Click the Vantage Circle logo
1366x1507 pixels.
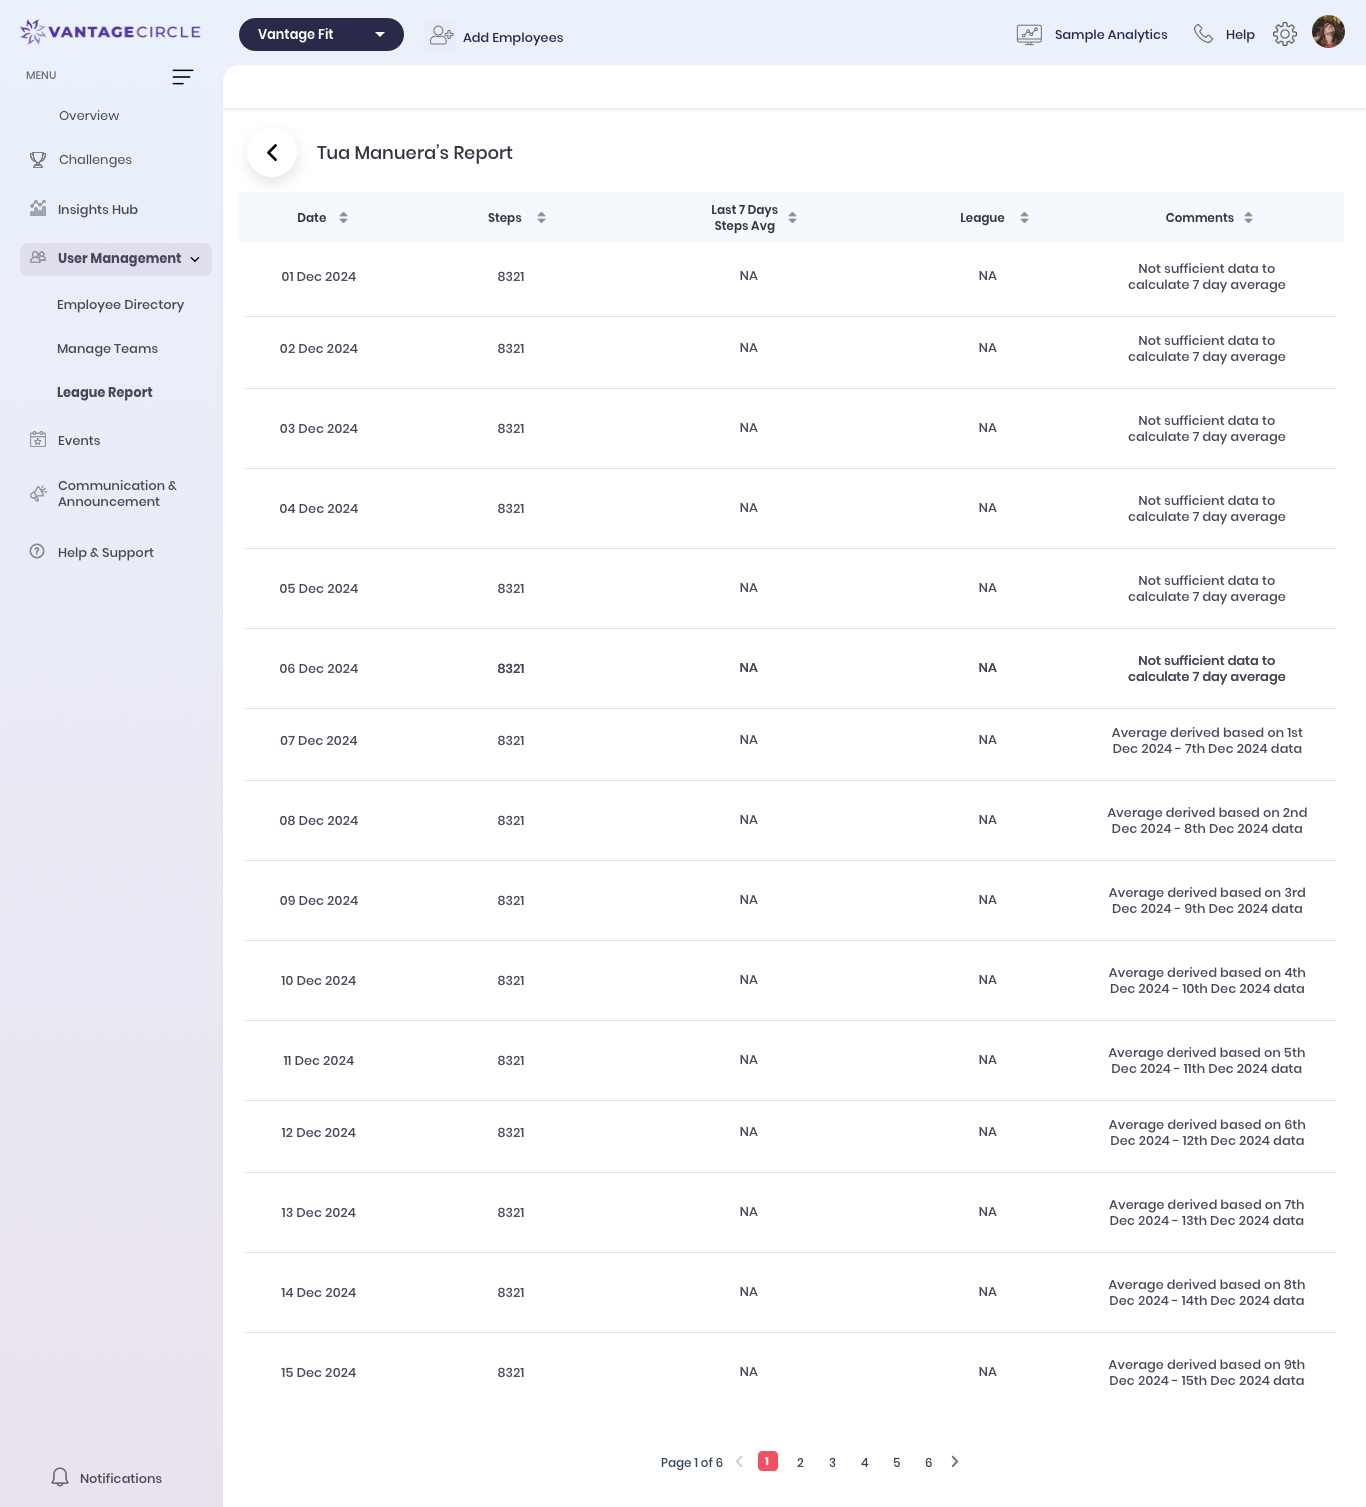pyautogui.click(x=111, y=32)
